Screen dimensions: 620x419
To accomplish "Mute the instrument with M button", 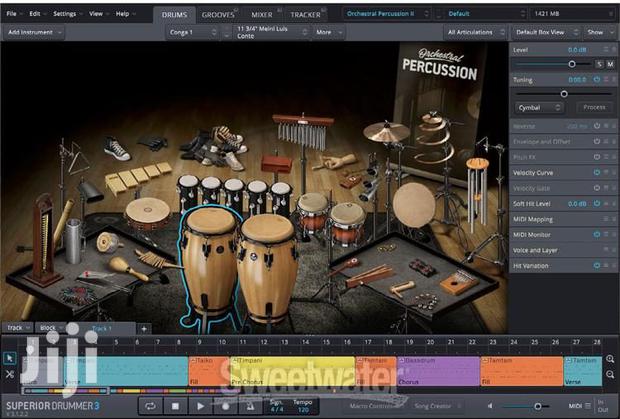I will click(x=610, y=64).
